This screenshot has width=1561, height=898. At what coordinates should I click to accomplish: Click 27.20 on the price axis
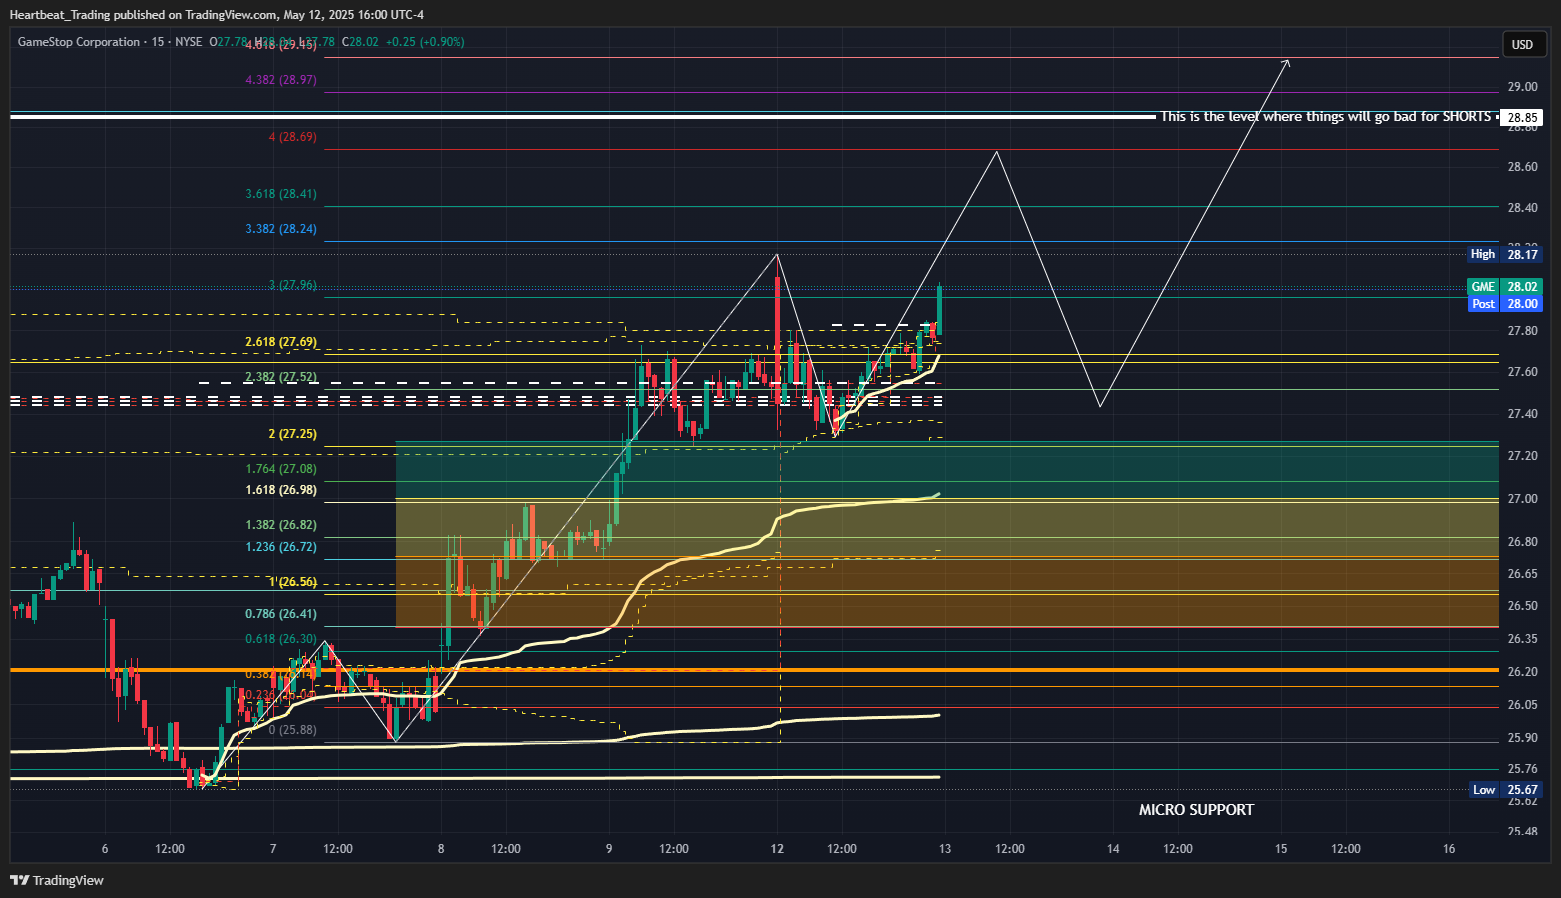click(1522, 456)
